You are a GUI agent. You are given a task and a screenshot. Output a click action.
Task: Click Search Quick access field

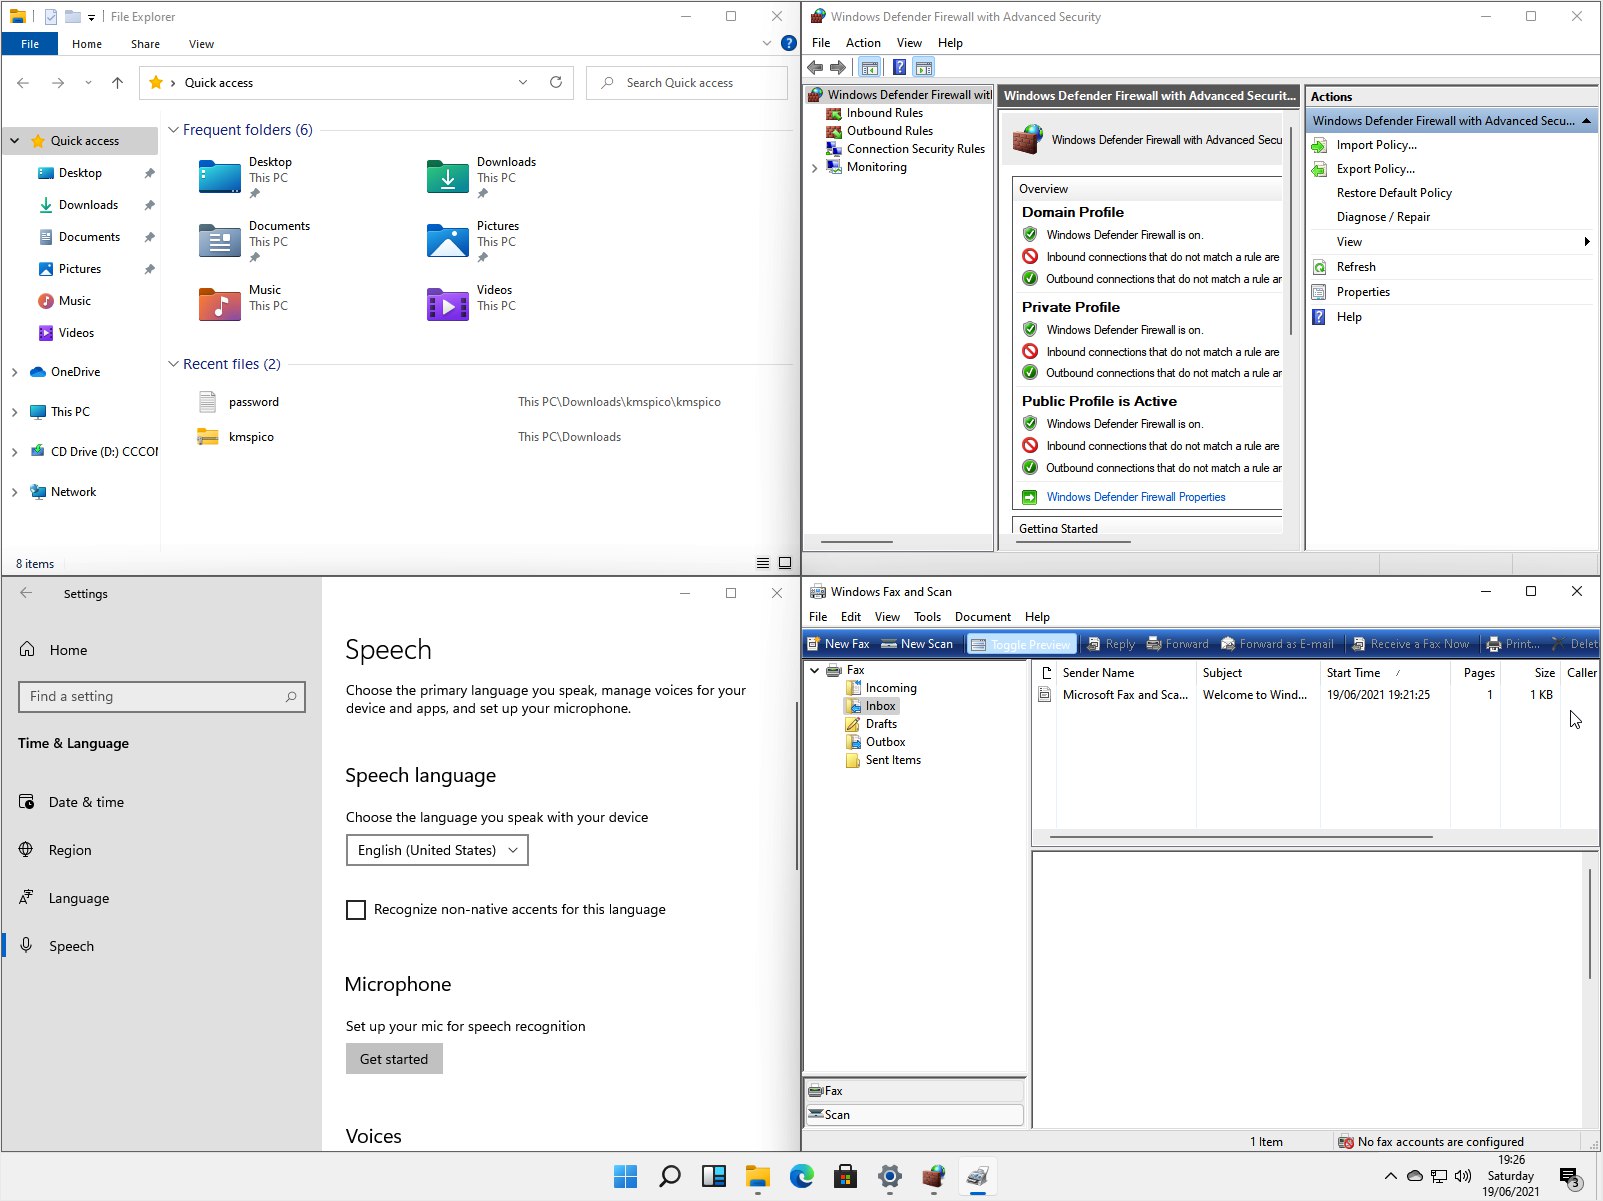687,83
